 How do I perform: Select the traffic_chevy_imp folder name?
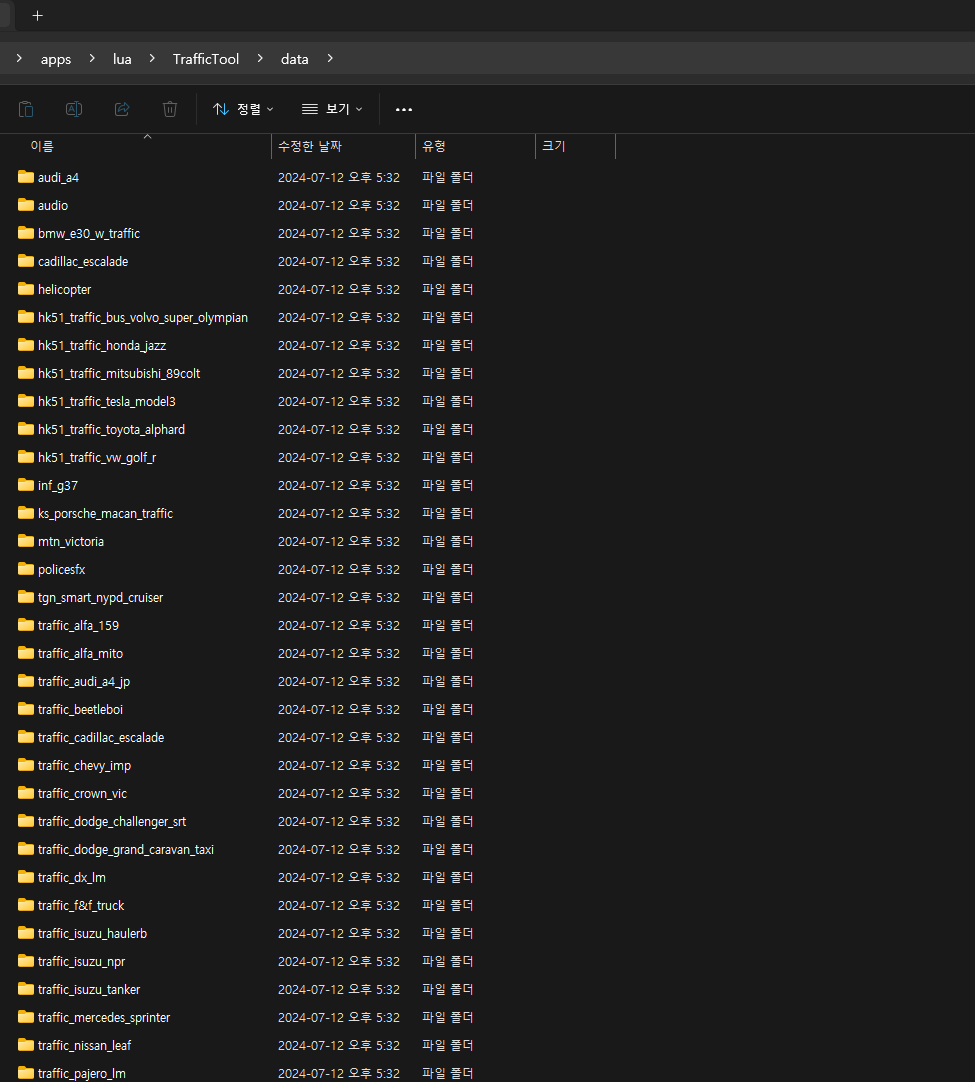[84, 766]
